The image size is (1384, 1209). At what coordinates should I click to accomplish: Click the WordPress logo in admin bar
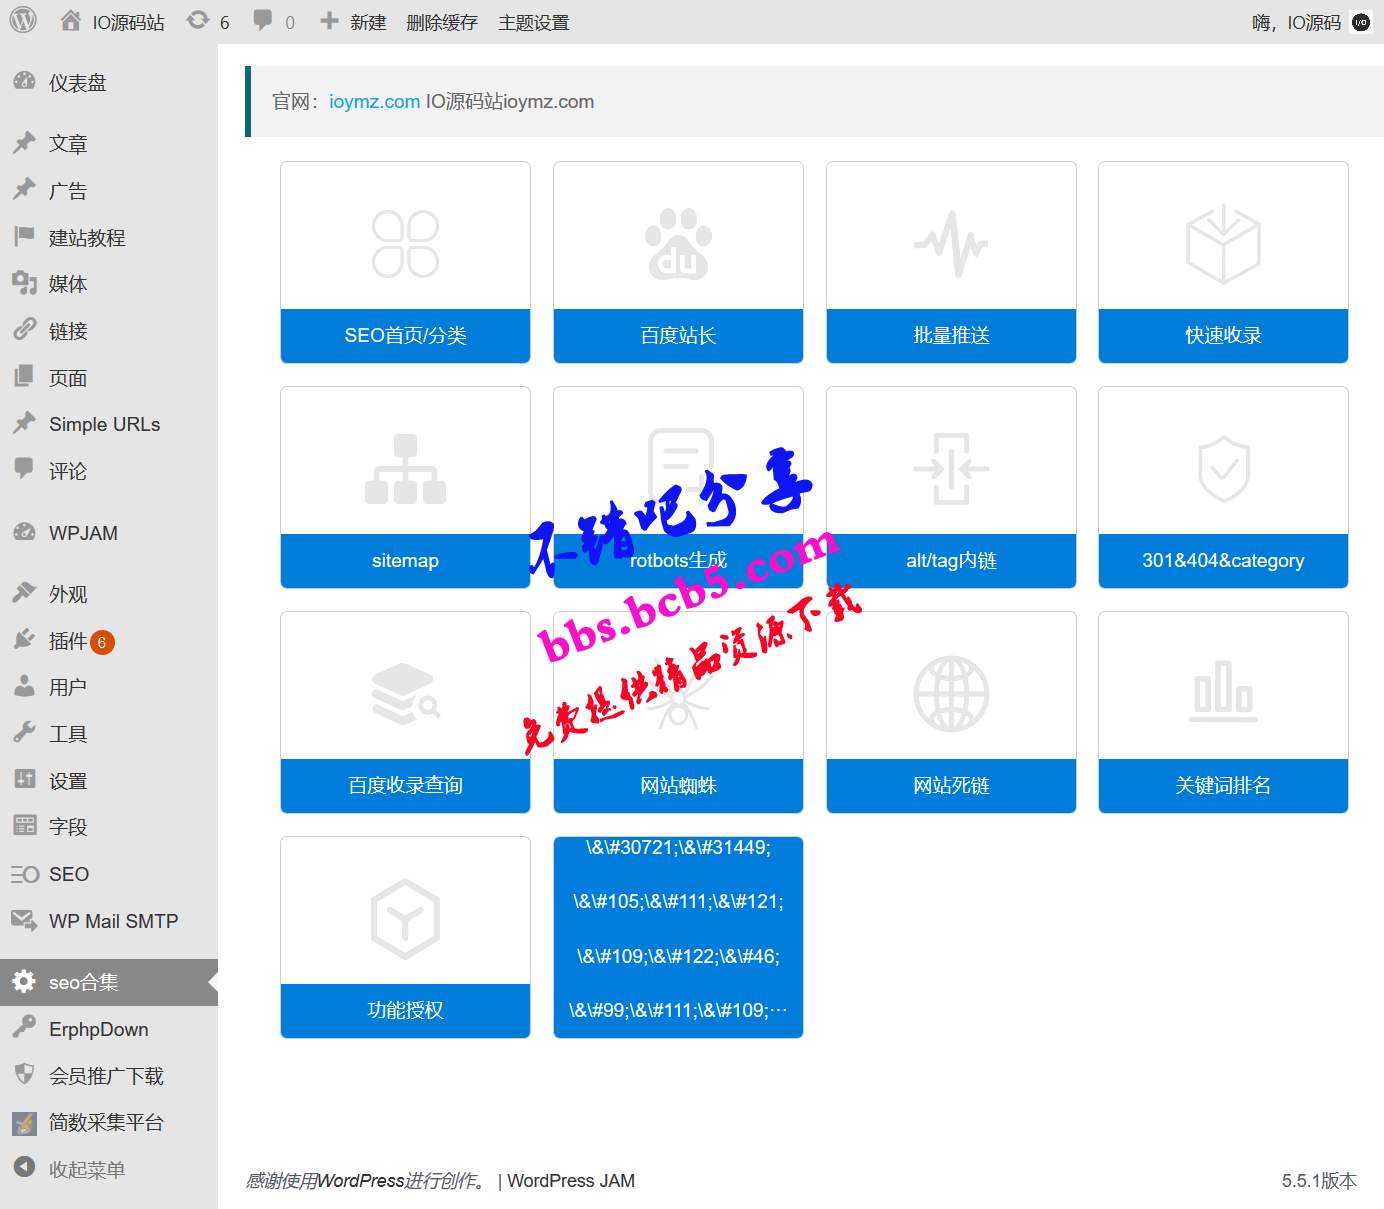pyautogui.click(x=23, y=21)
